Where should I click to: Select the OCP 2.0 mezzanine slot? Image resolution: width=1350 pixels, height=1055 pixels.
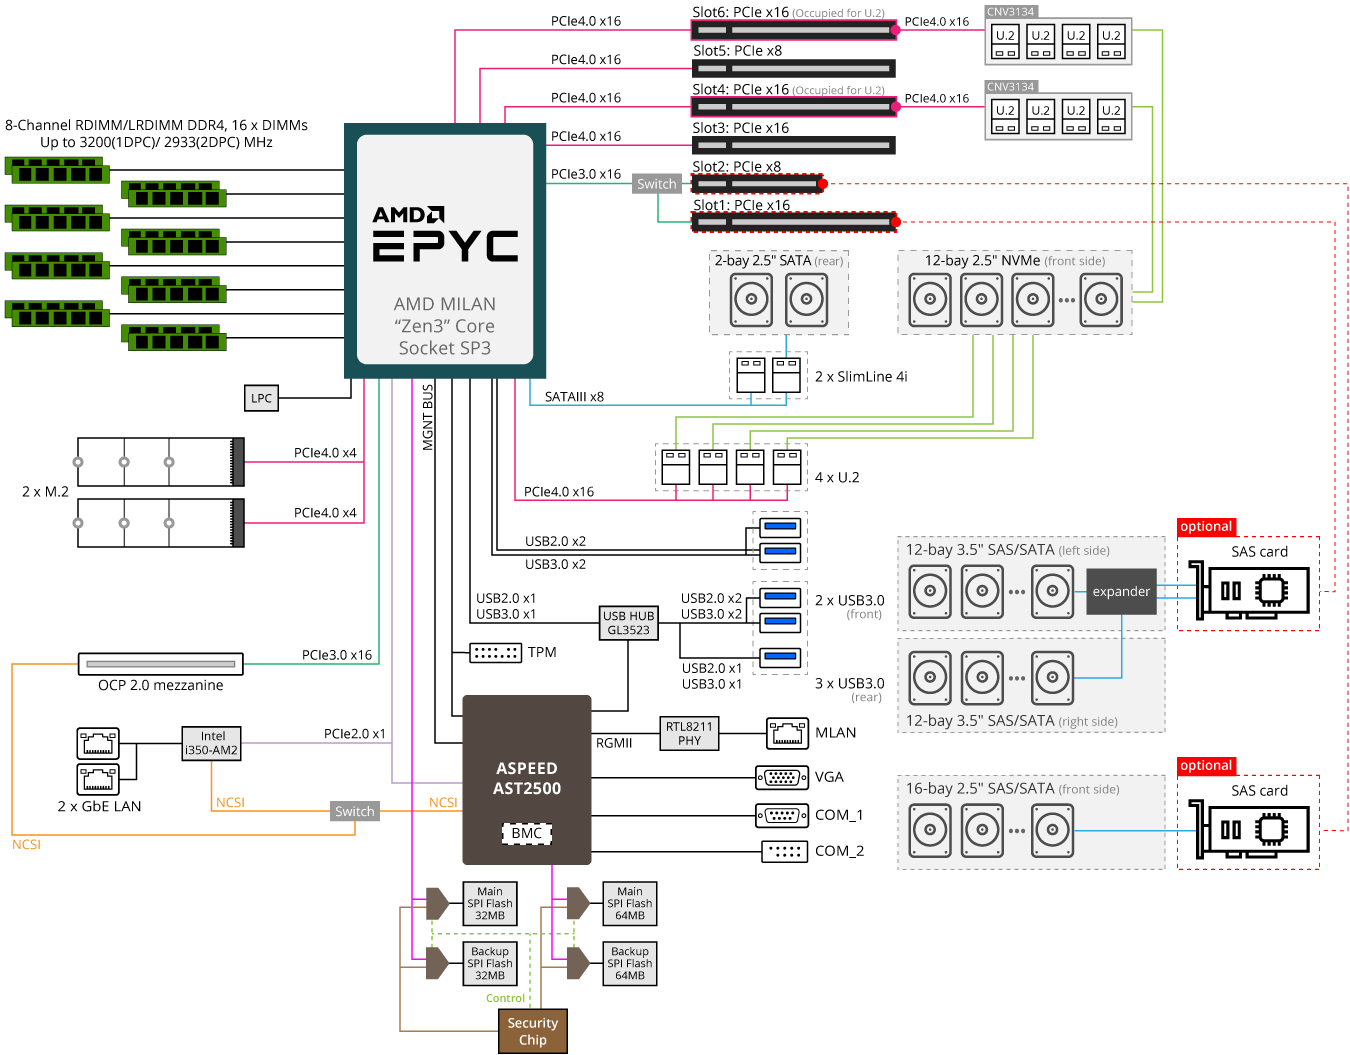[161, 664]
